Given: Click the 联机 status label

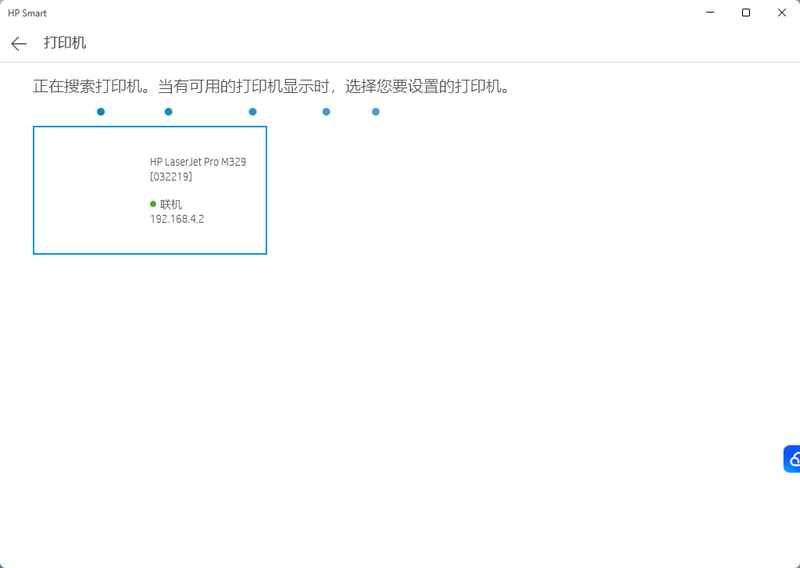Looking at the screenshot, I should [171, 204].
